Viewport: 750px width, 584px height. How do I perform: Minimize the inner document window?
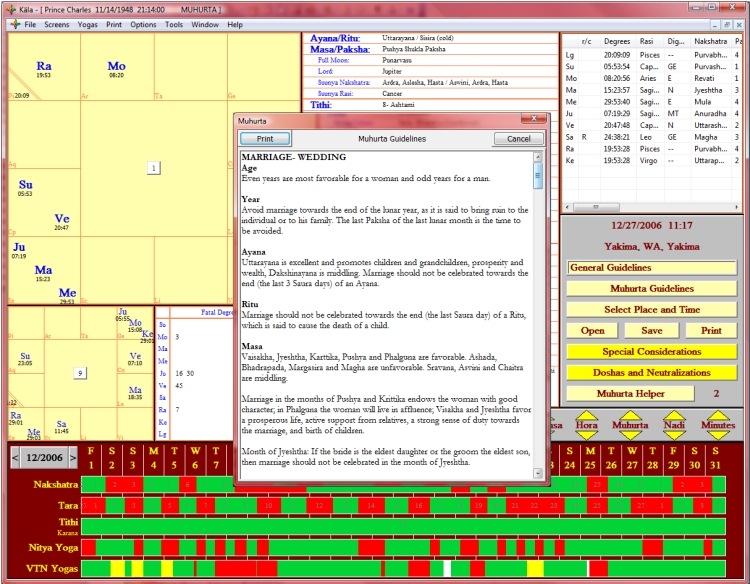716,24
